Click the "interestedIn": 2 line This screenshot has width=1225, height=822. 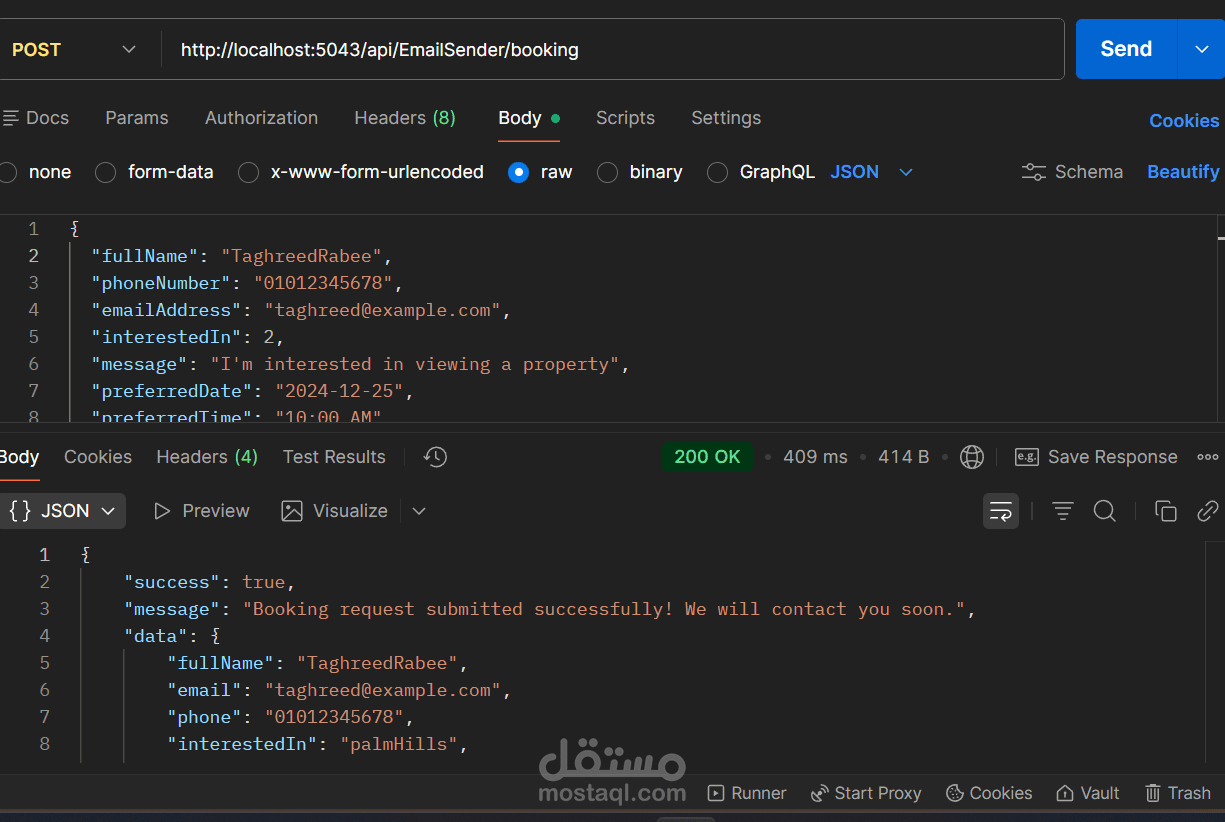188,337
